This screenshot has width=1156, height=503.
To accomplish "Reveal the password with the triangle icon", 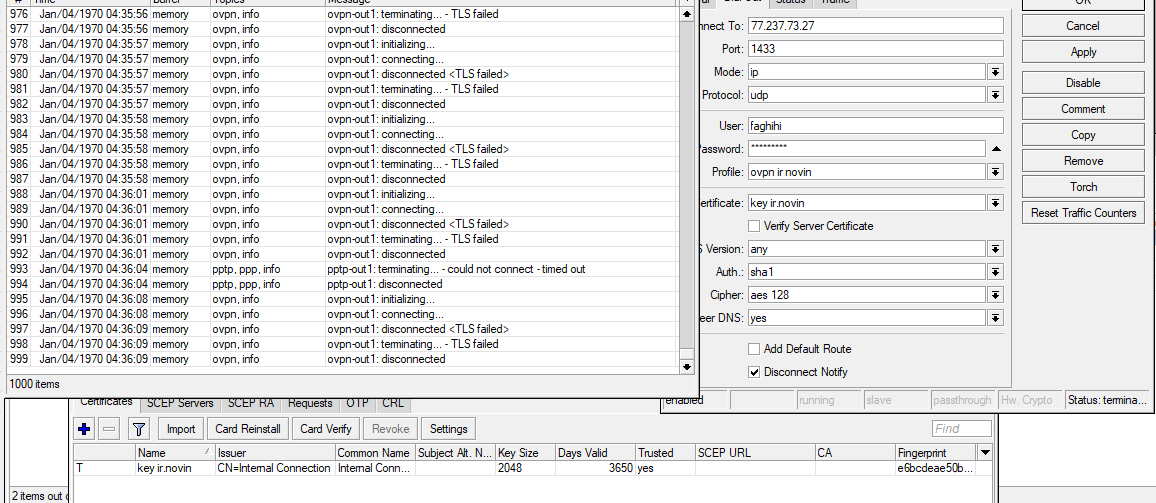I will point(996,149).
